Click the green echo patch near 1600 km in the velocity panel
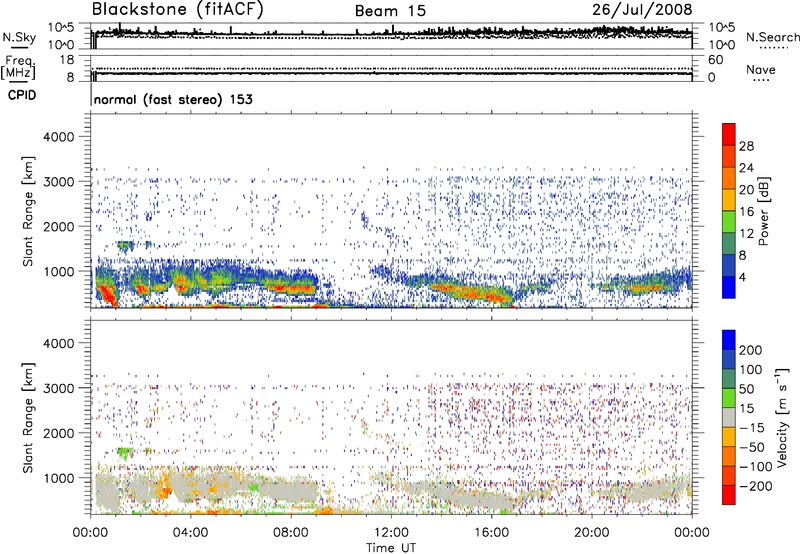The image size is (800, 554). [x=124, y=452]
